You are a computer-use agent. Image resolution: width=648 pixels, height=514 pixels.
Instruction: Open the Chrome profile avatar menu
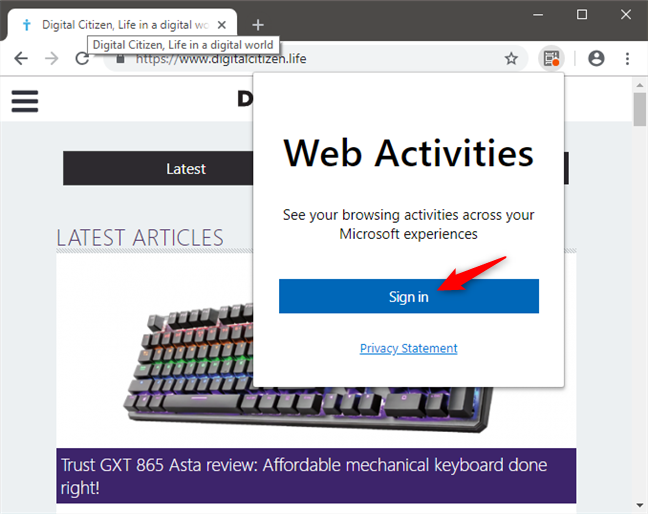point(596,59)
